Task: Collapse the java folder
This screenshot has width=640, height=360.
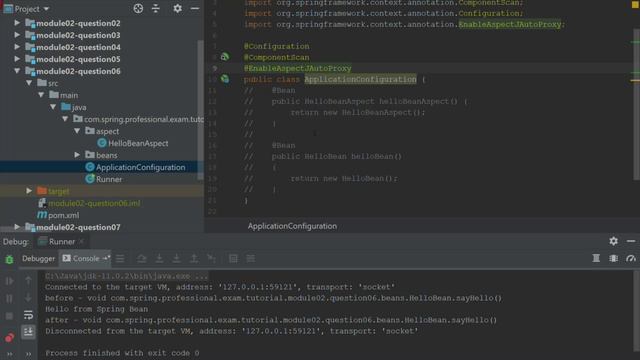Action: point(53,107)
